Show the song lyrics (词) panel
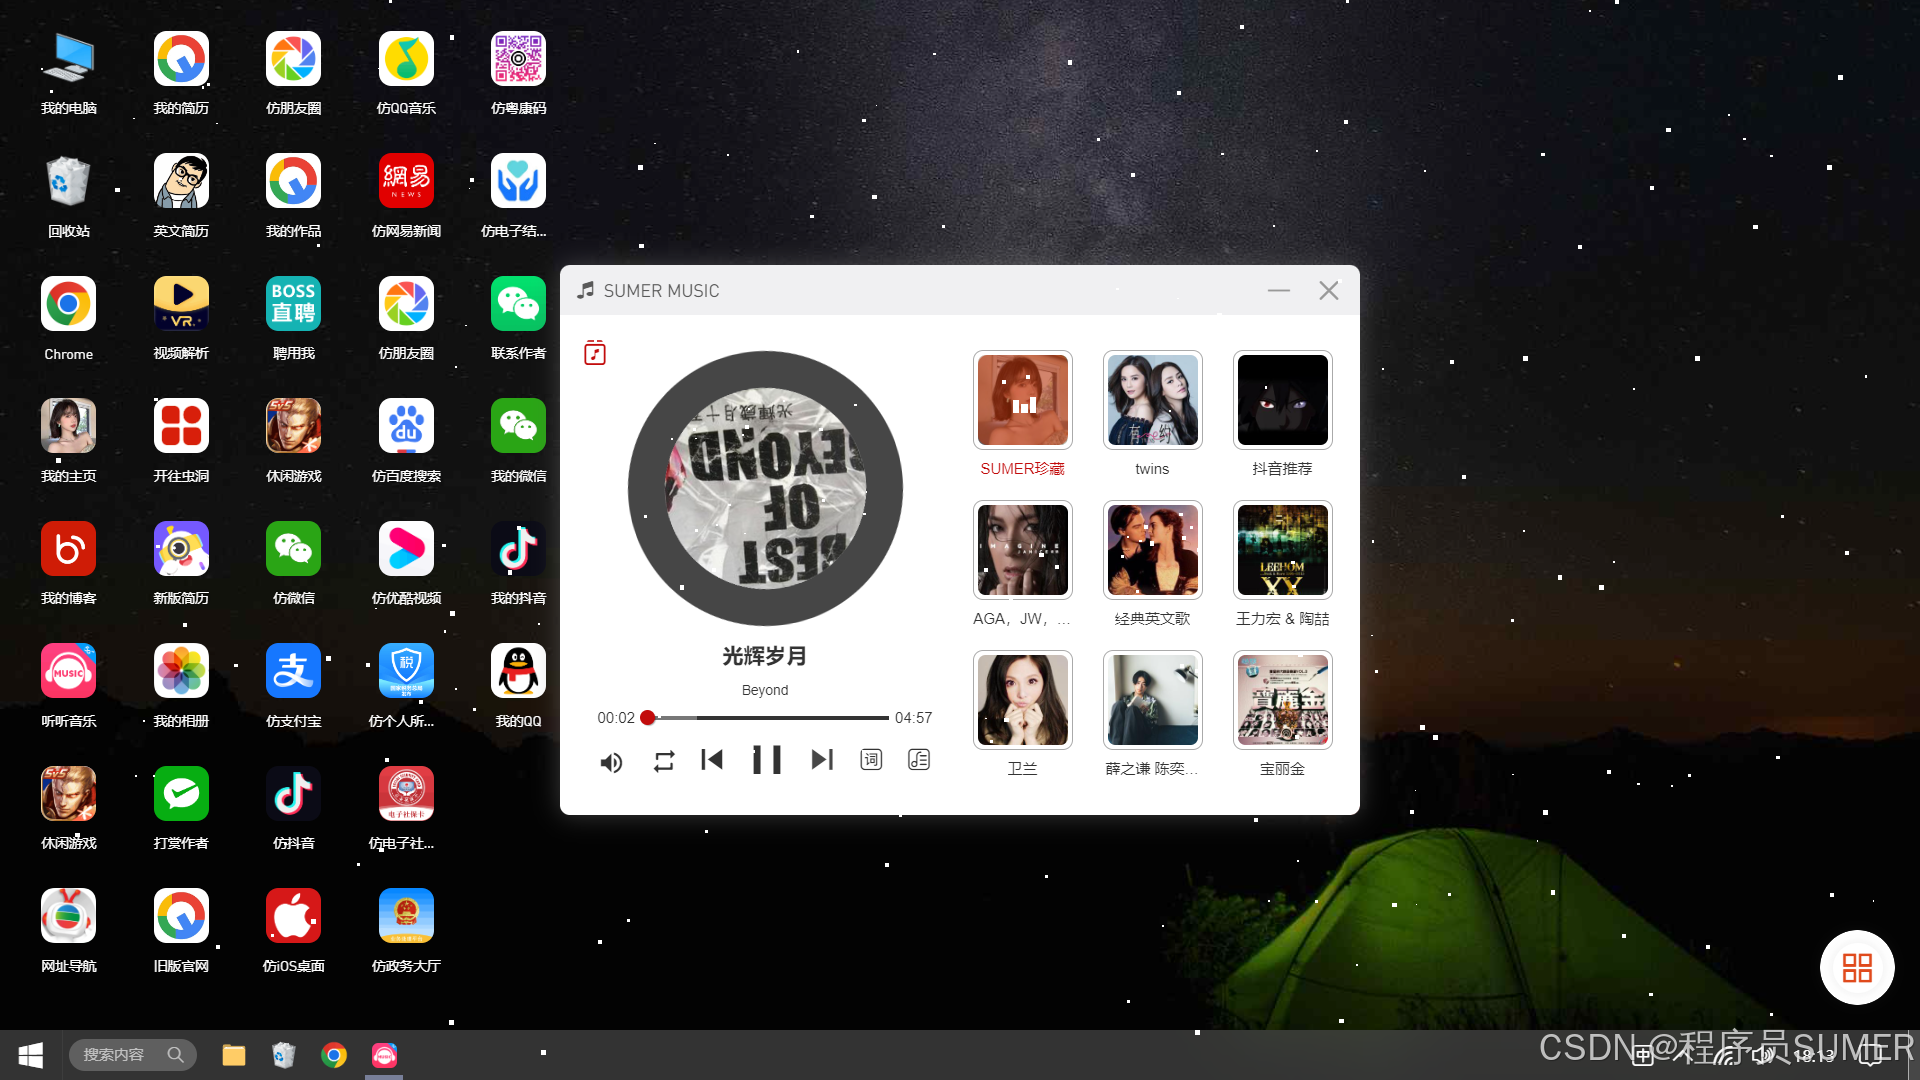The image size is (1920, 1080). point(871,760)
